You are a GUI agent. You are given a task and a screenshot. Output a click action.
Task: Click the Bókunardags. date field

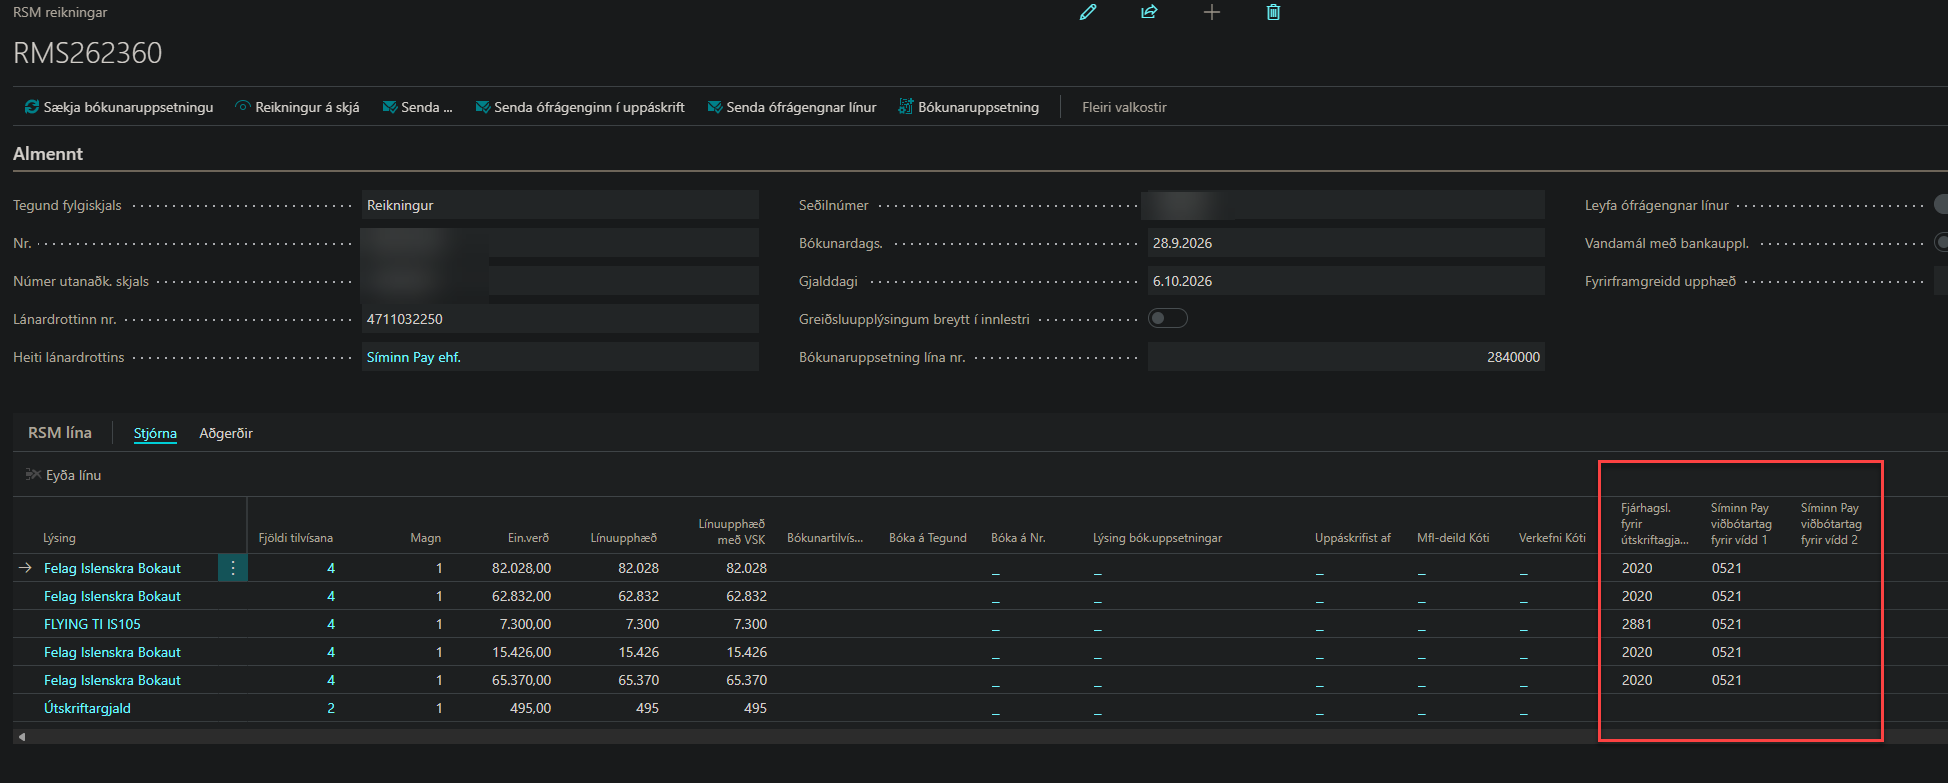click(1346, 243)
